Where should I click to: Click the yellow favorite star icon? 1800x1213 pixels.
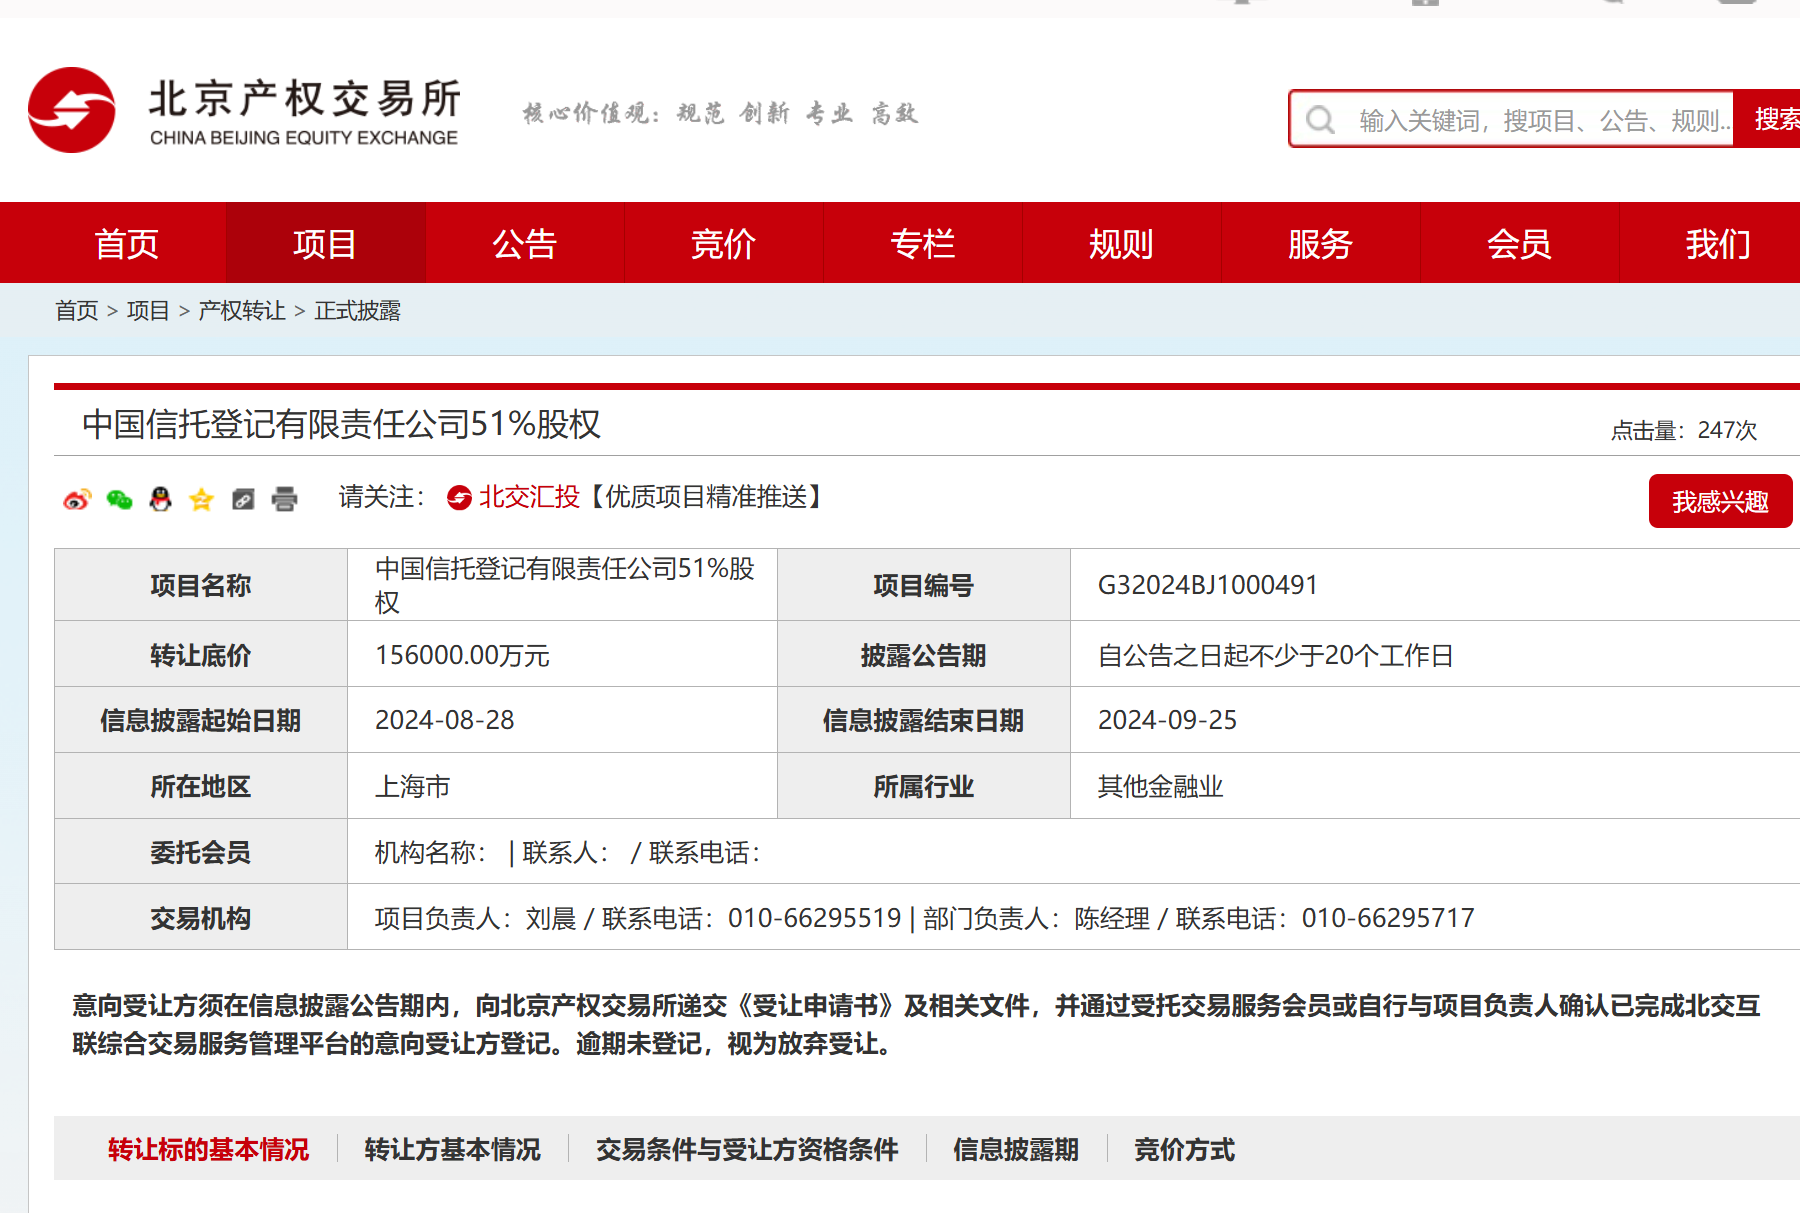point(201,500)
